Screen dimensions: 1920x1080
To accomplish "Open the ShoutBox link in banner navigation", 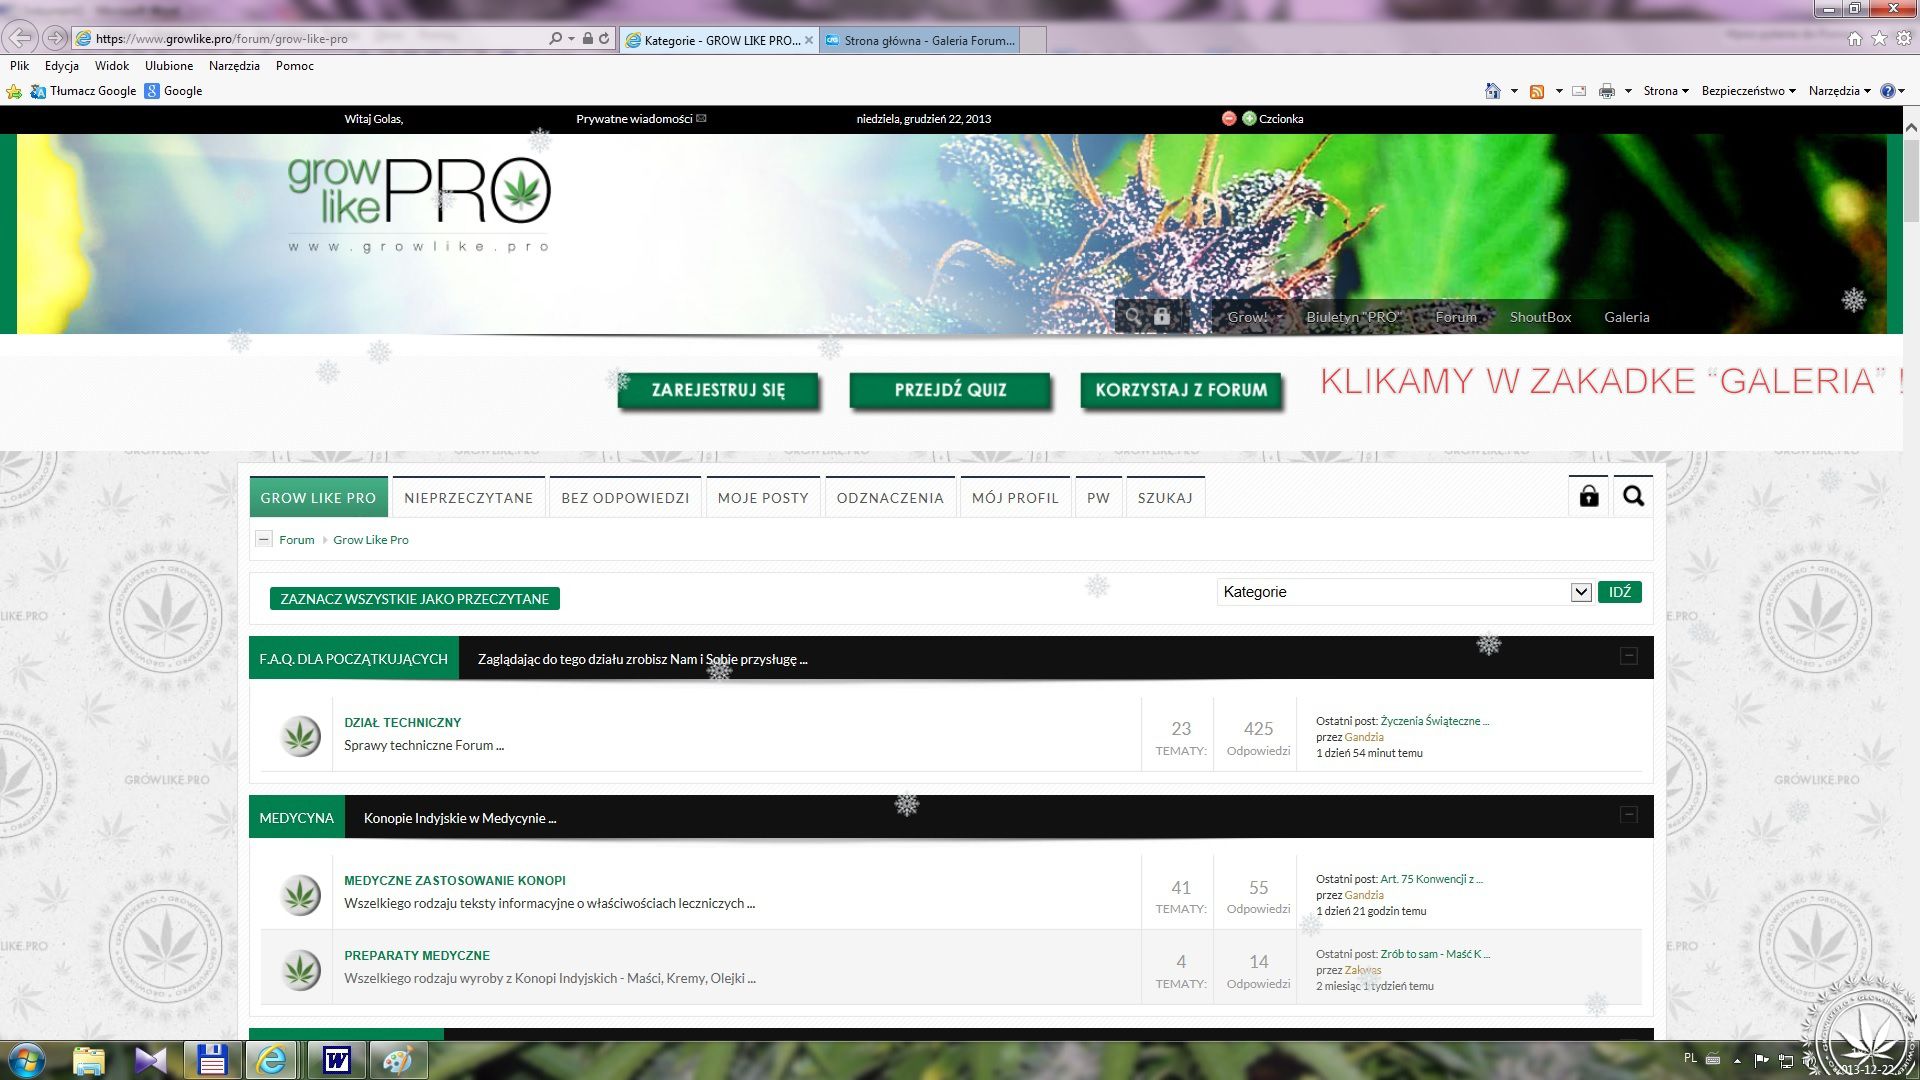I will (1540, 317).
